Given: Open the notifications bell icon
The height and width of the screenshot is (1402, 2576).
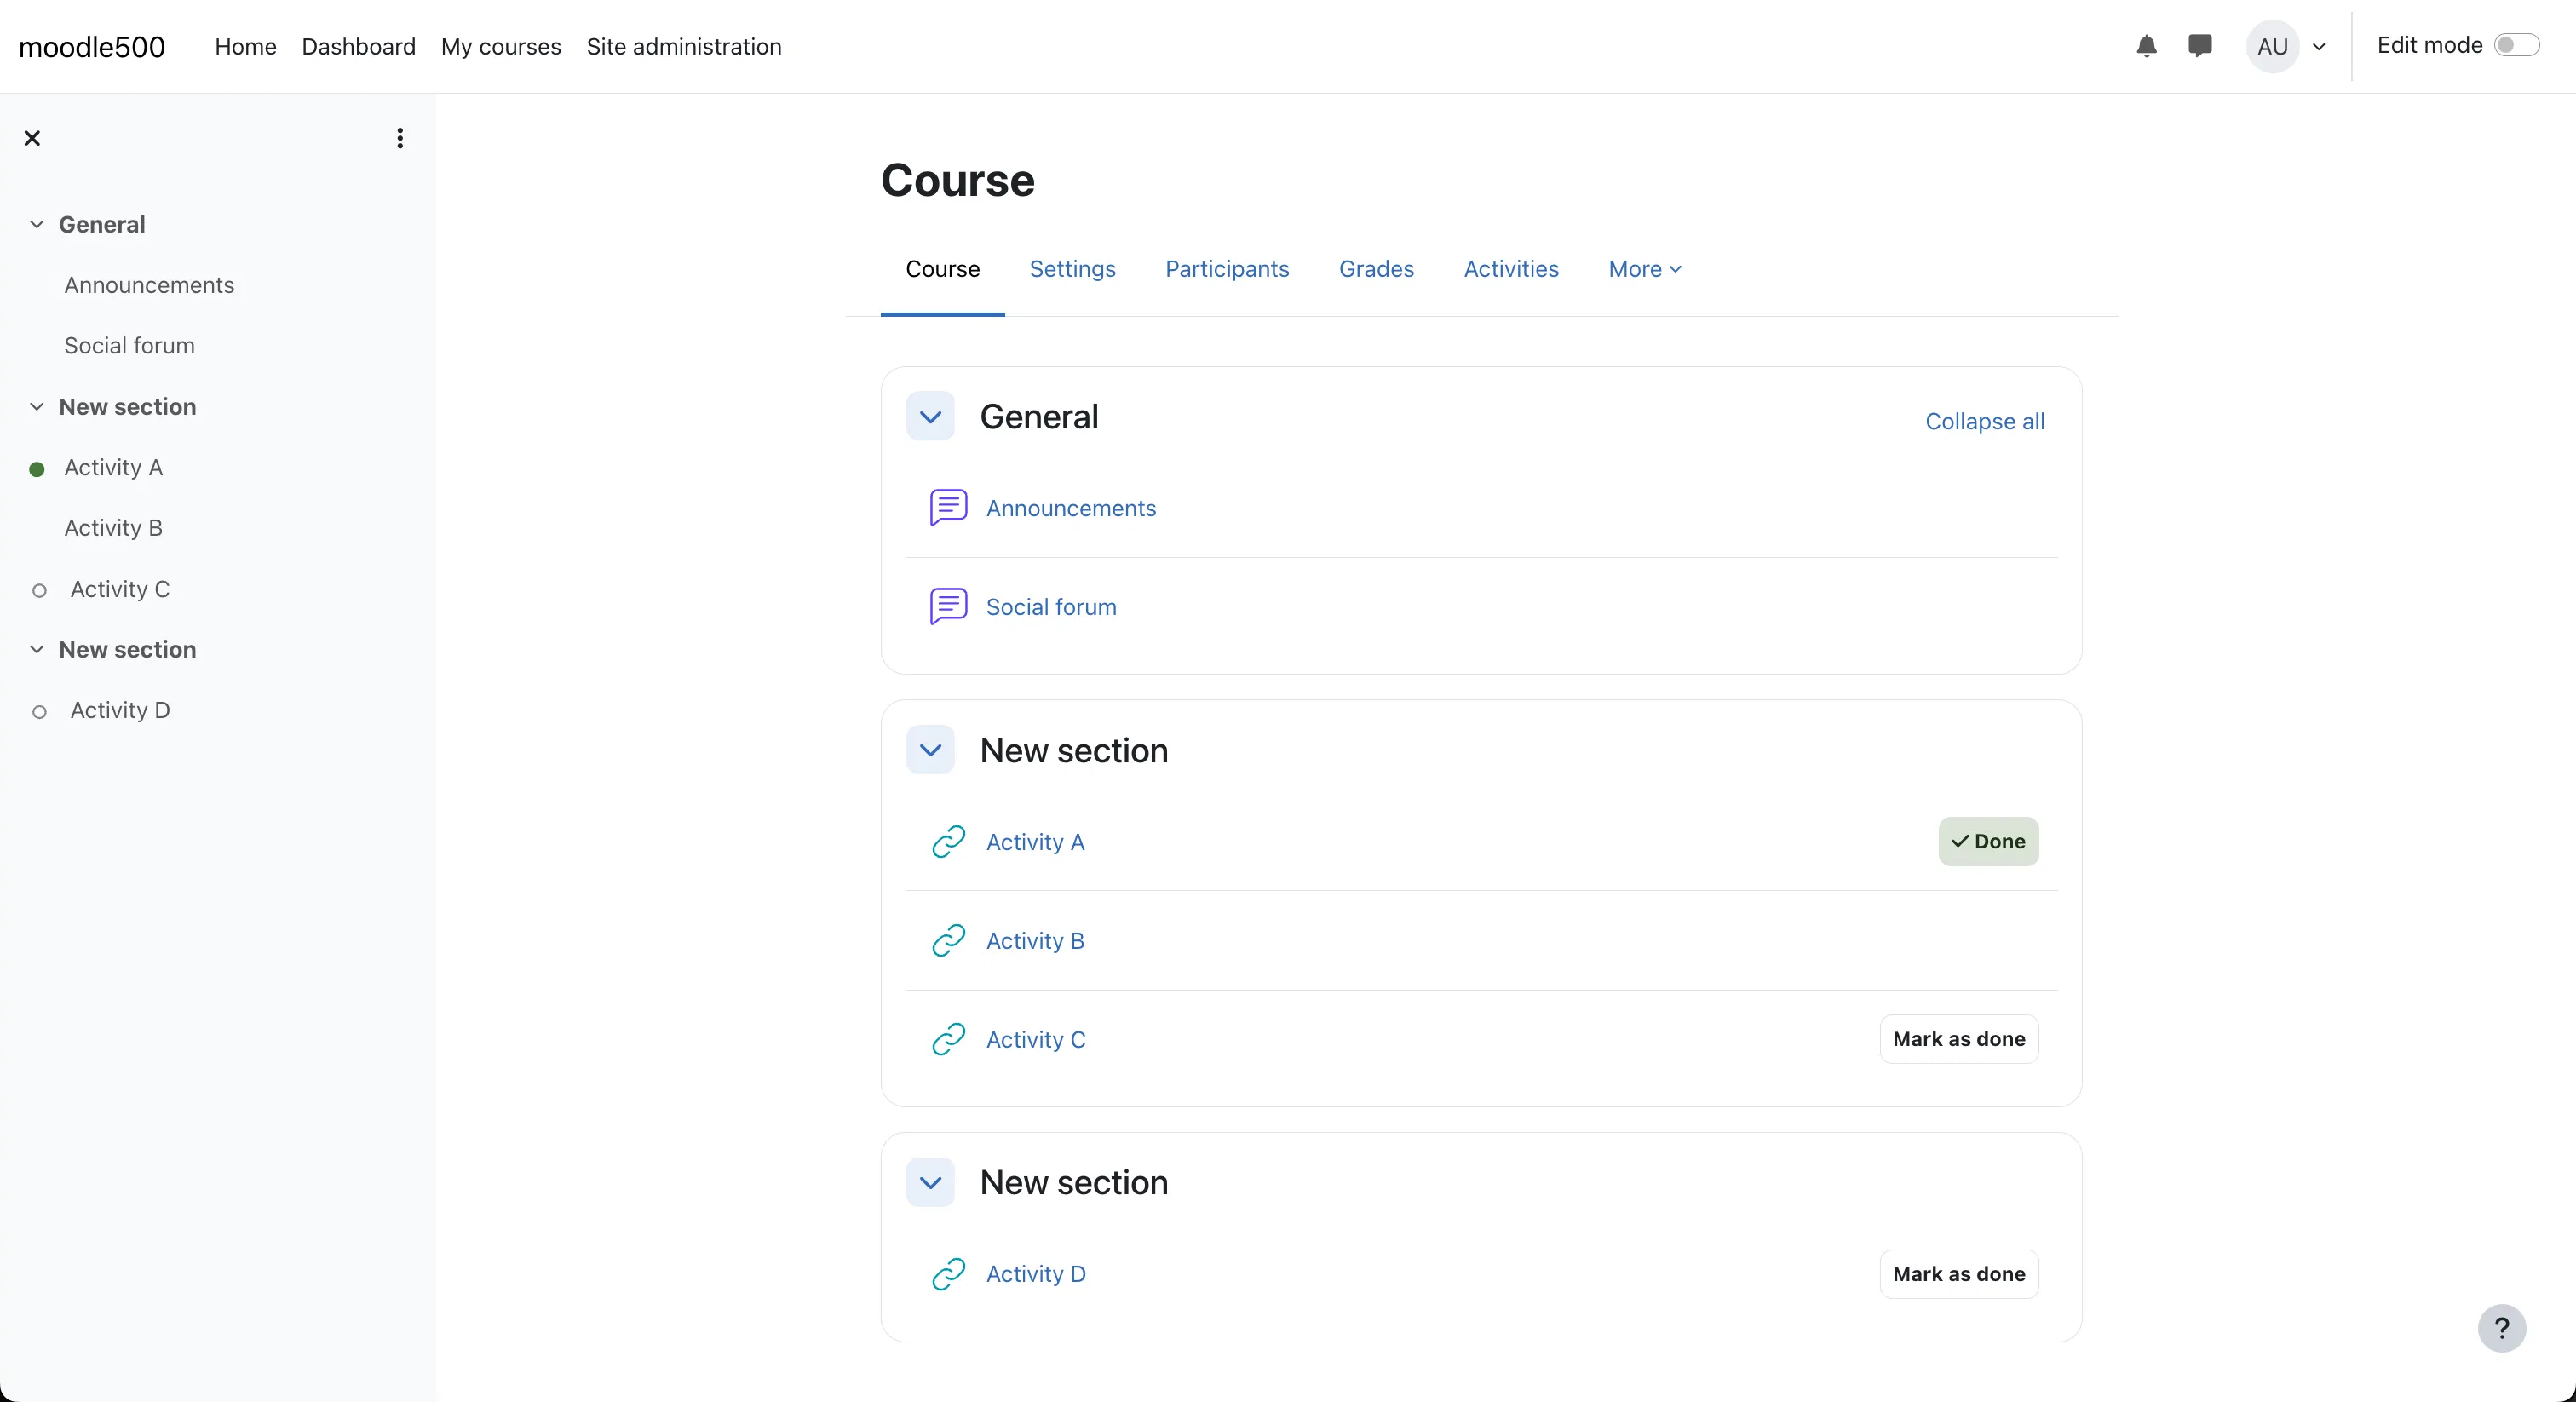Looking at the screenshot, I should (x=2146, y=46).
